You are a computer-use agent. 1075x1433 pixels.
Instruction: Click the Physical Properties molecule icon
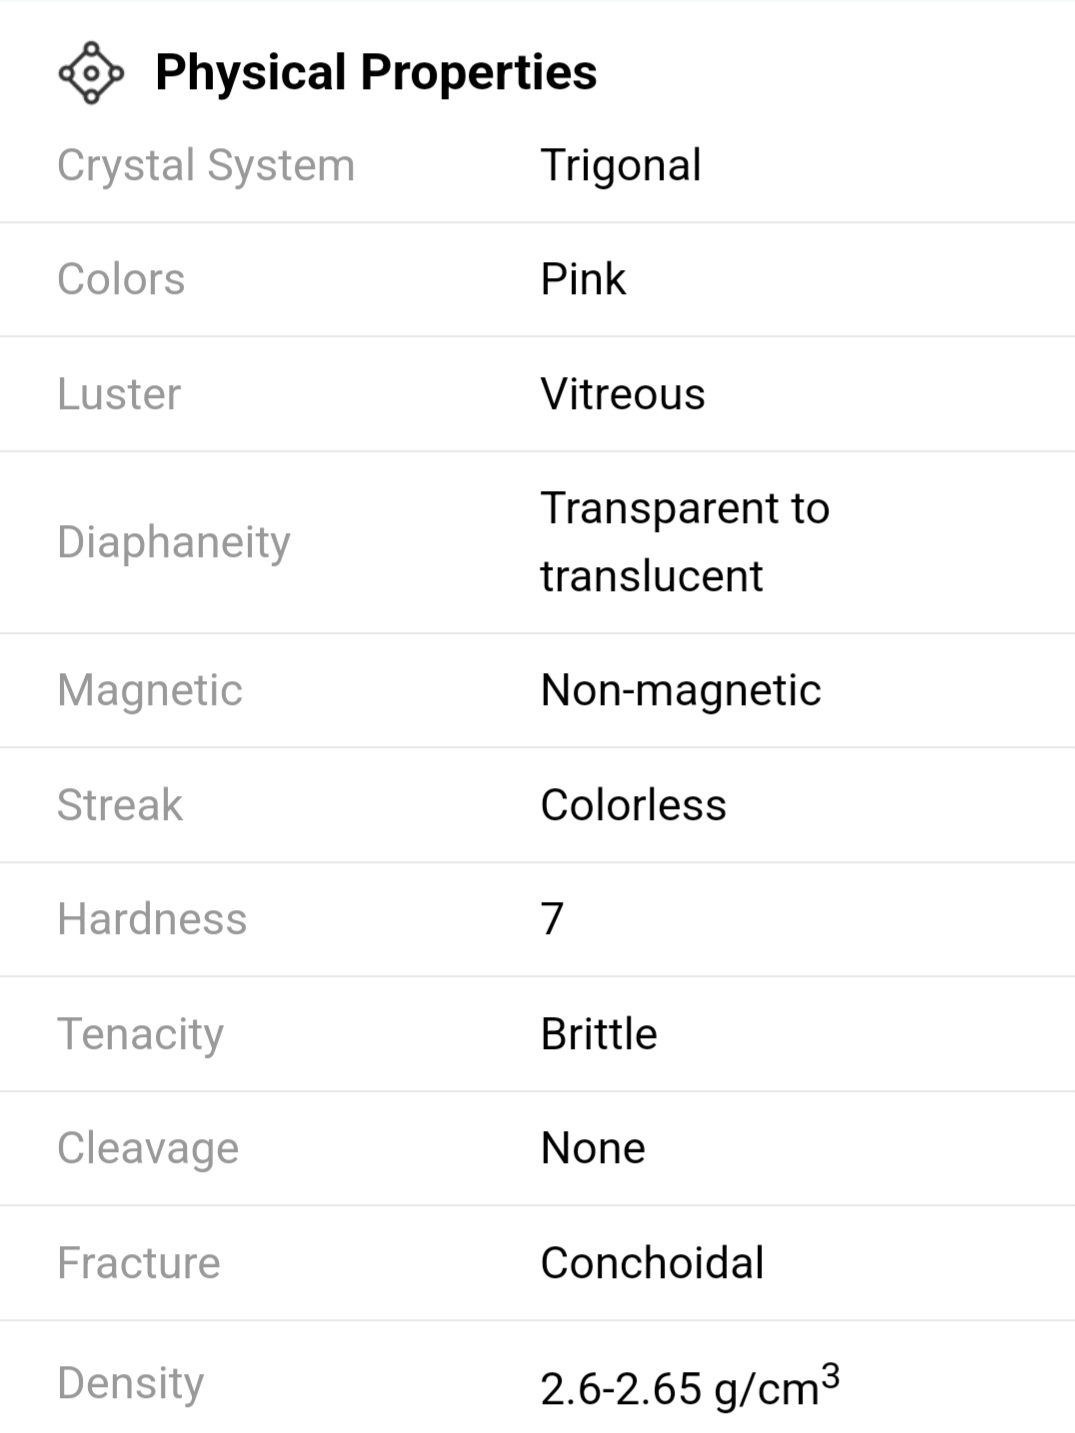point(91,73)
